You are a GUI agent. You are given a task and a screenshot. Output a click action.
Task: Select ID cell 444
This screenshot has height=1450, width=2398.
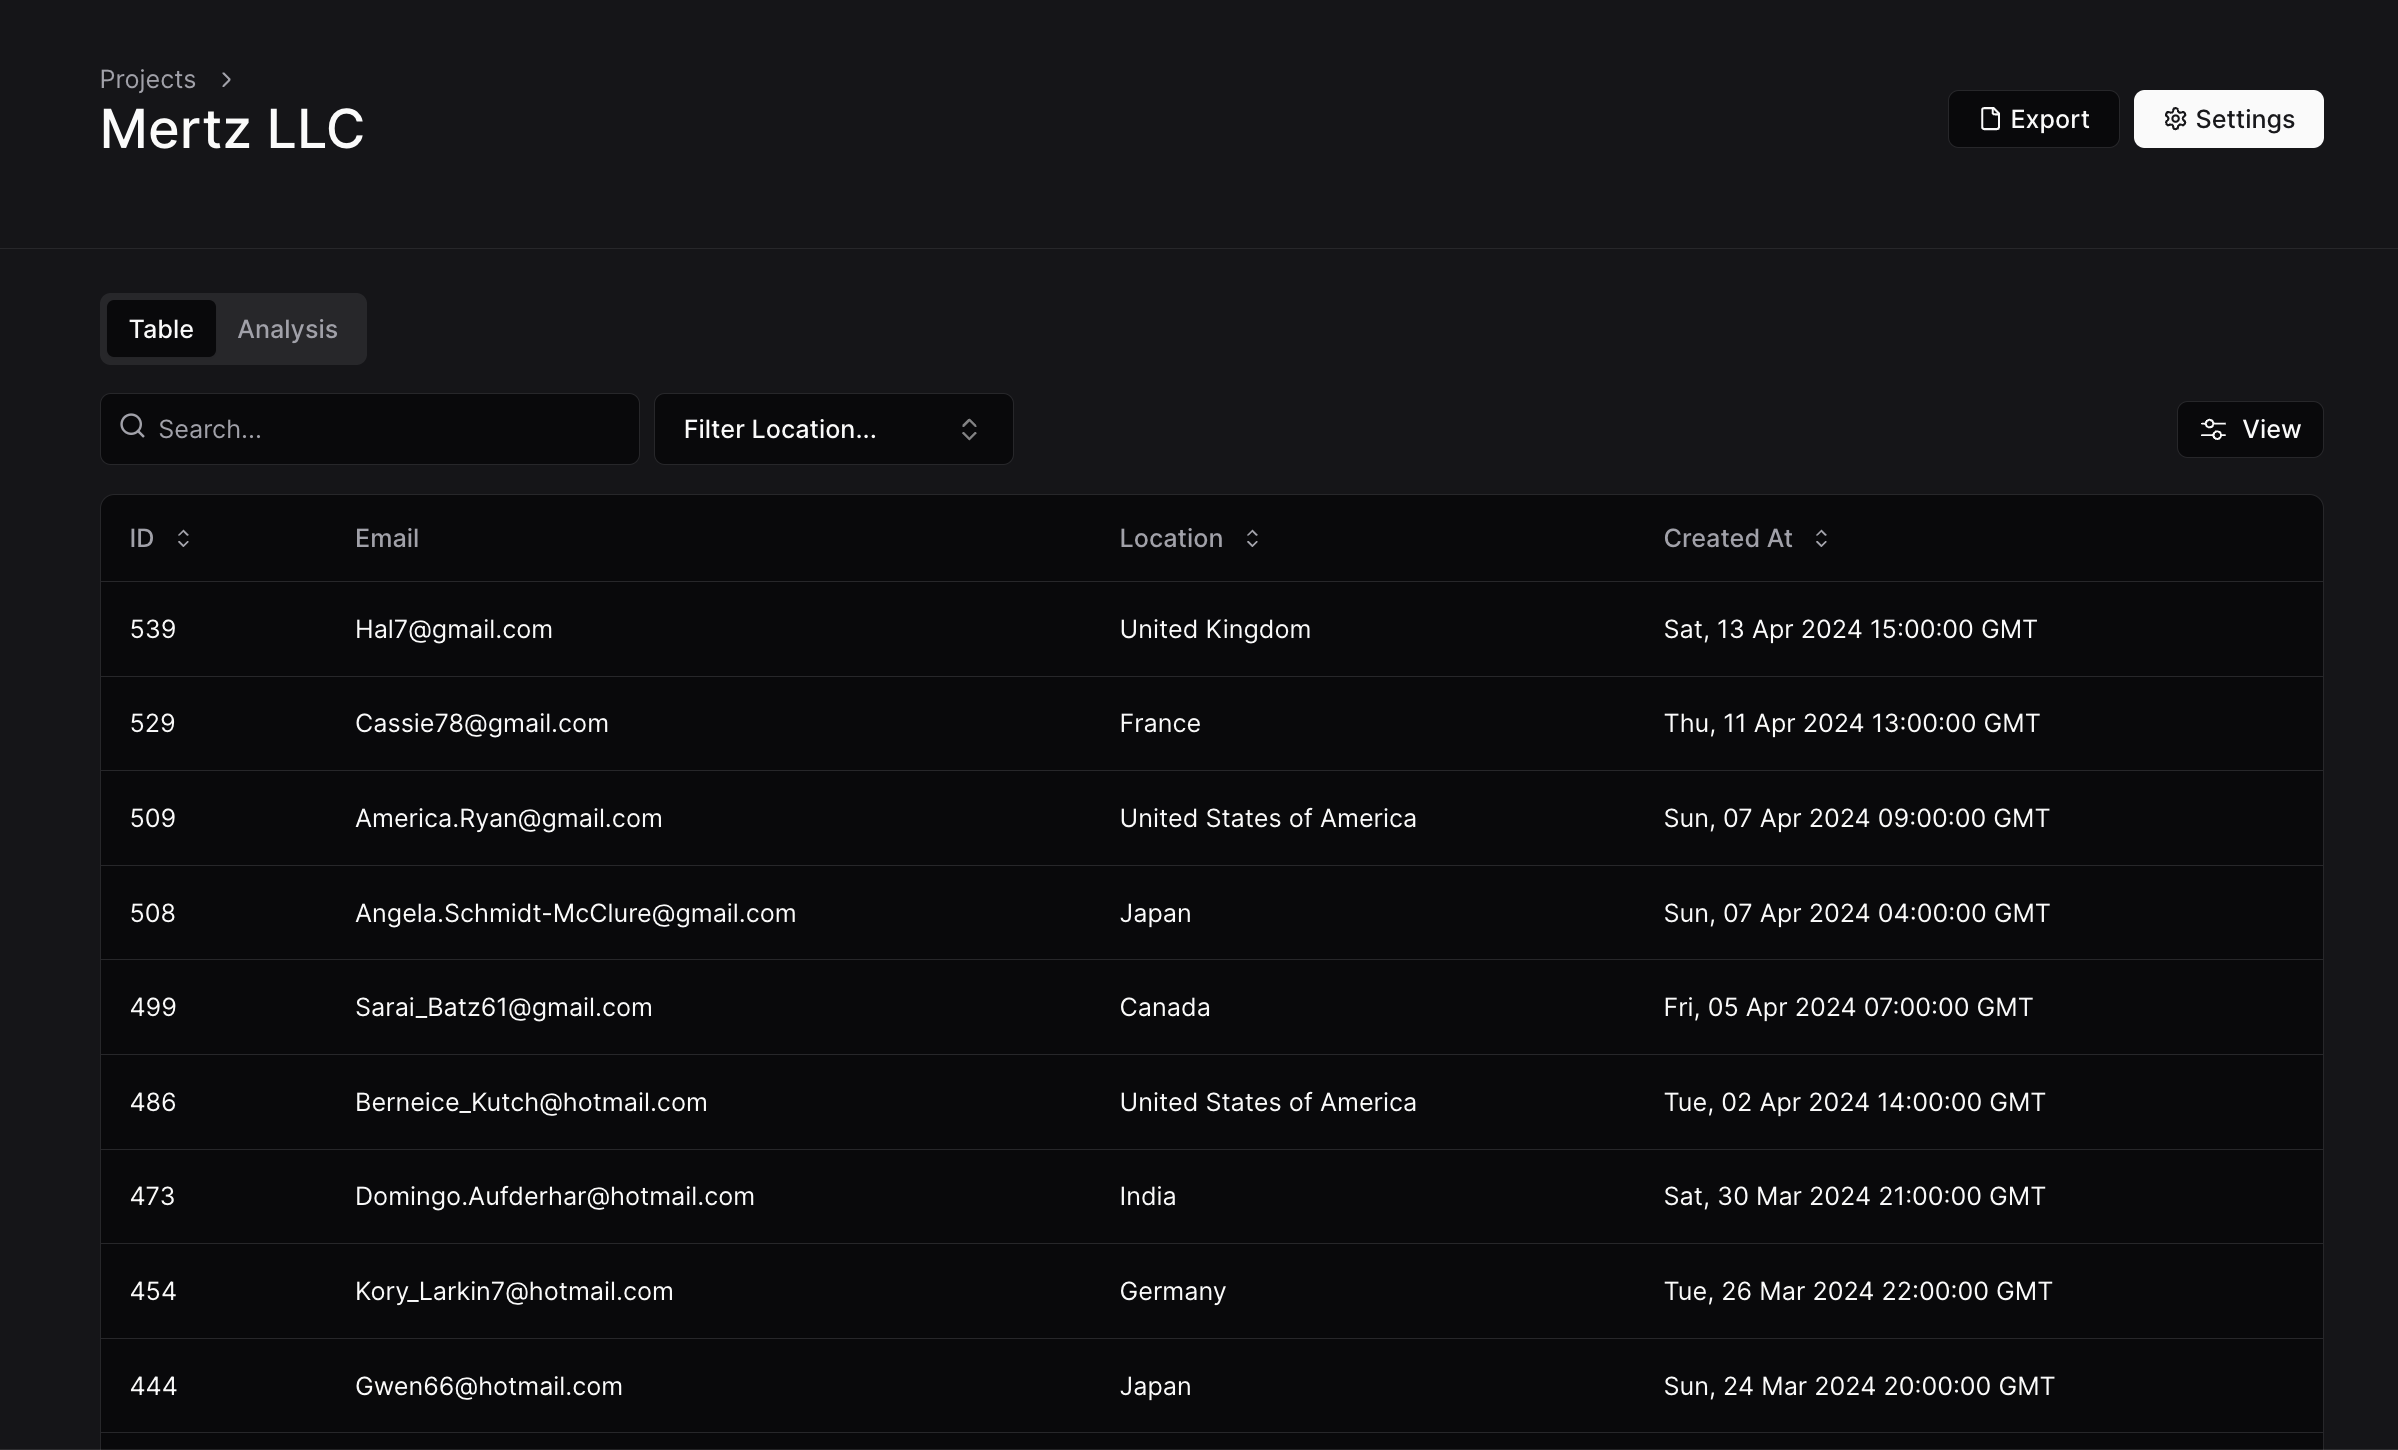click(154, 1386)
